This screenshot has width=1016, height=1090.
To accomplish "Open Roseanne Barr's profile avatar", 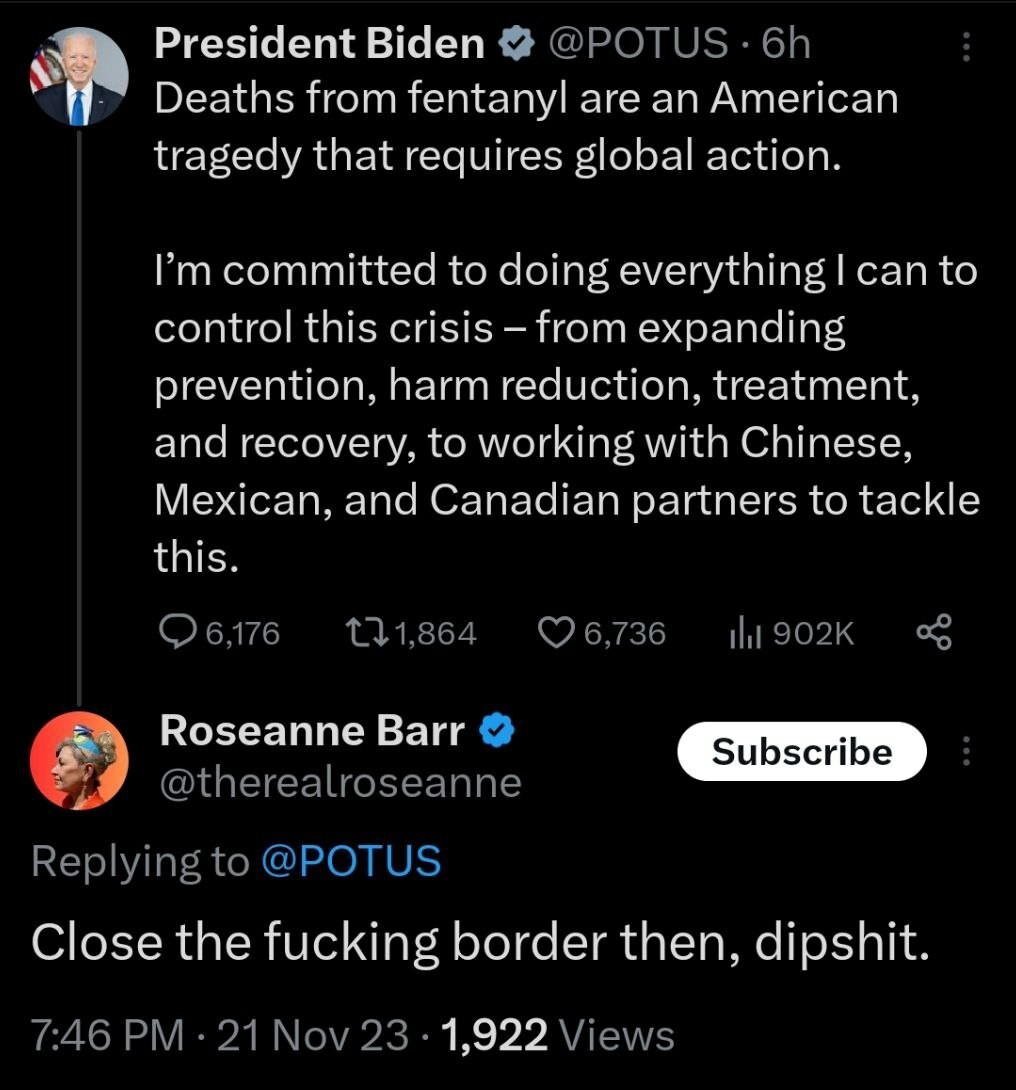I will click(79, 760).
